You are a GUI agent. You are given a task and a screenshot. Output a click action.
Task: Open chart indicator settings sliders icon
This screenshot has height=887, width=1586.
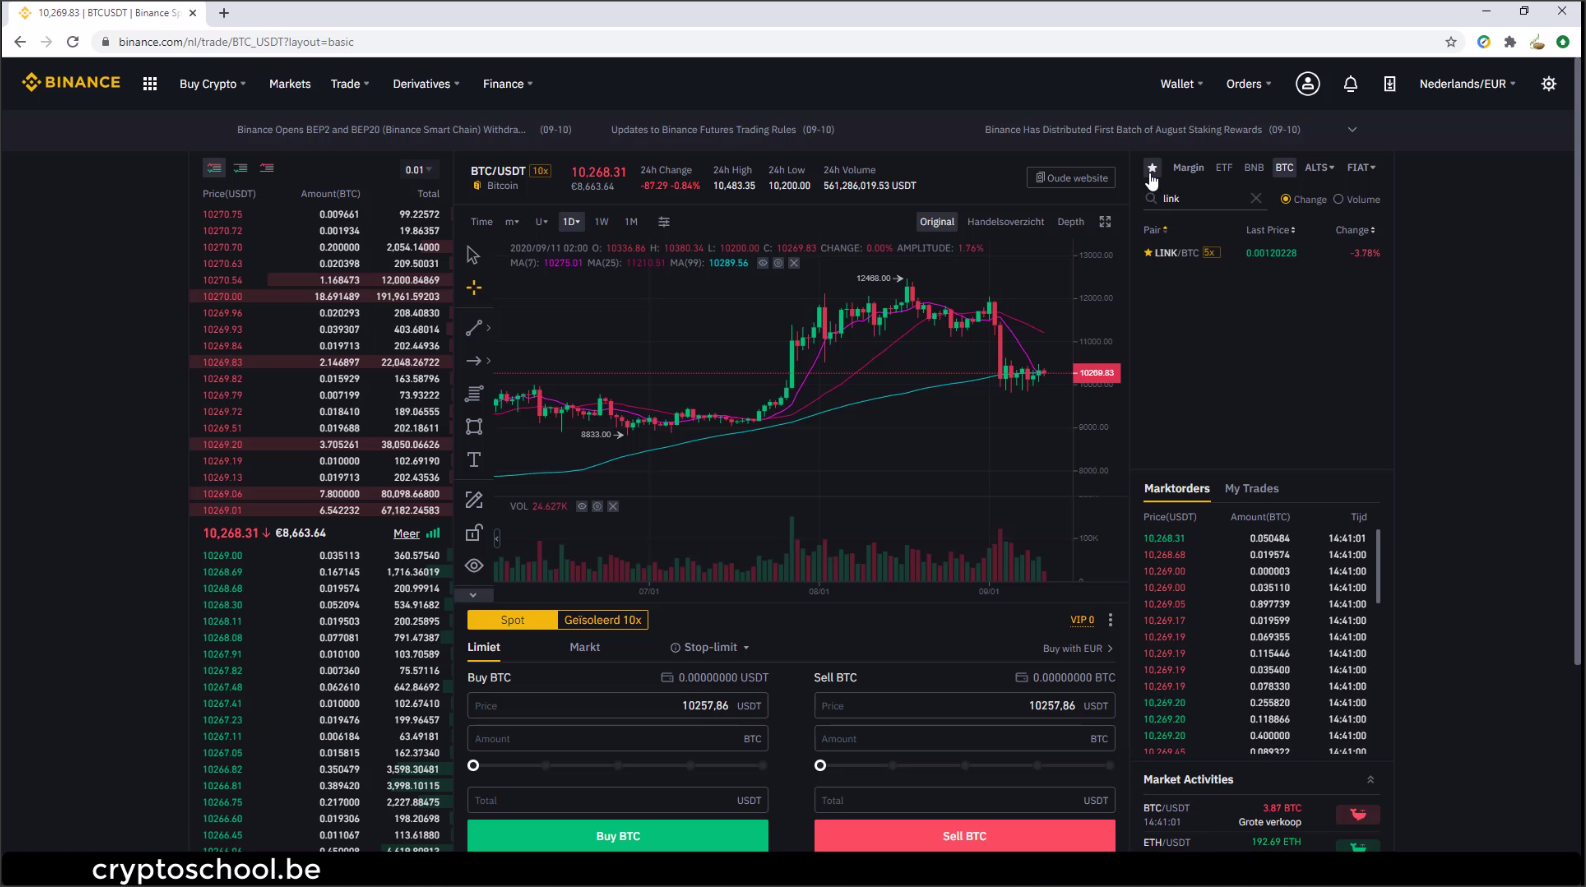[x=664, y=222]
